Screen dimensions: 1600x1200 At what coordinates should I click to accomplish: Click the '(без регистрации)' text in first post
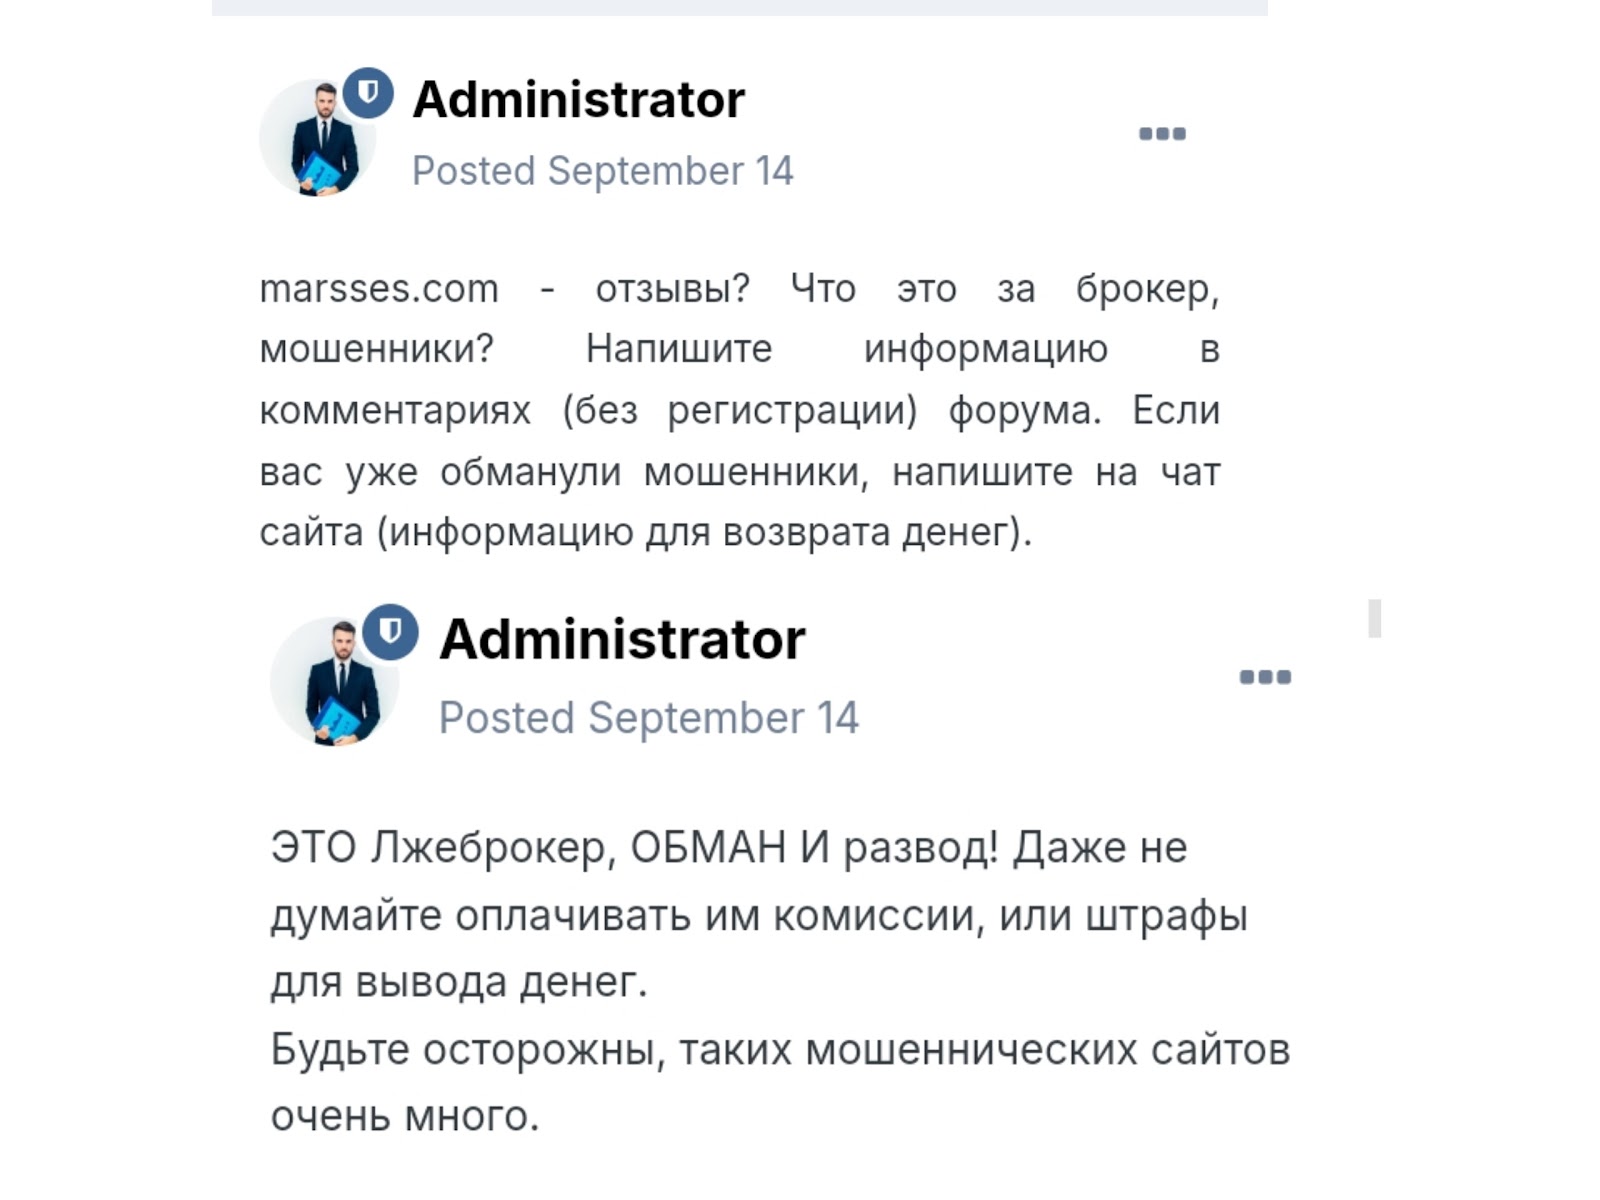740,411
